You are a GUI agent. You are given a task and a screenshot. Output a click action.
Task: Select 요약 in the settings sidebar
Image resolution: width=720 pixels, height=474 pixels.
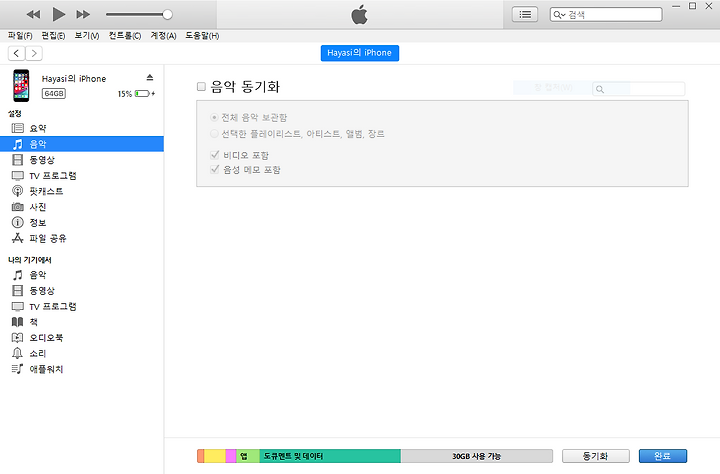click(x=82, y=128)
